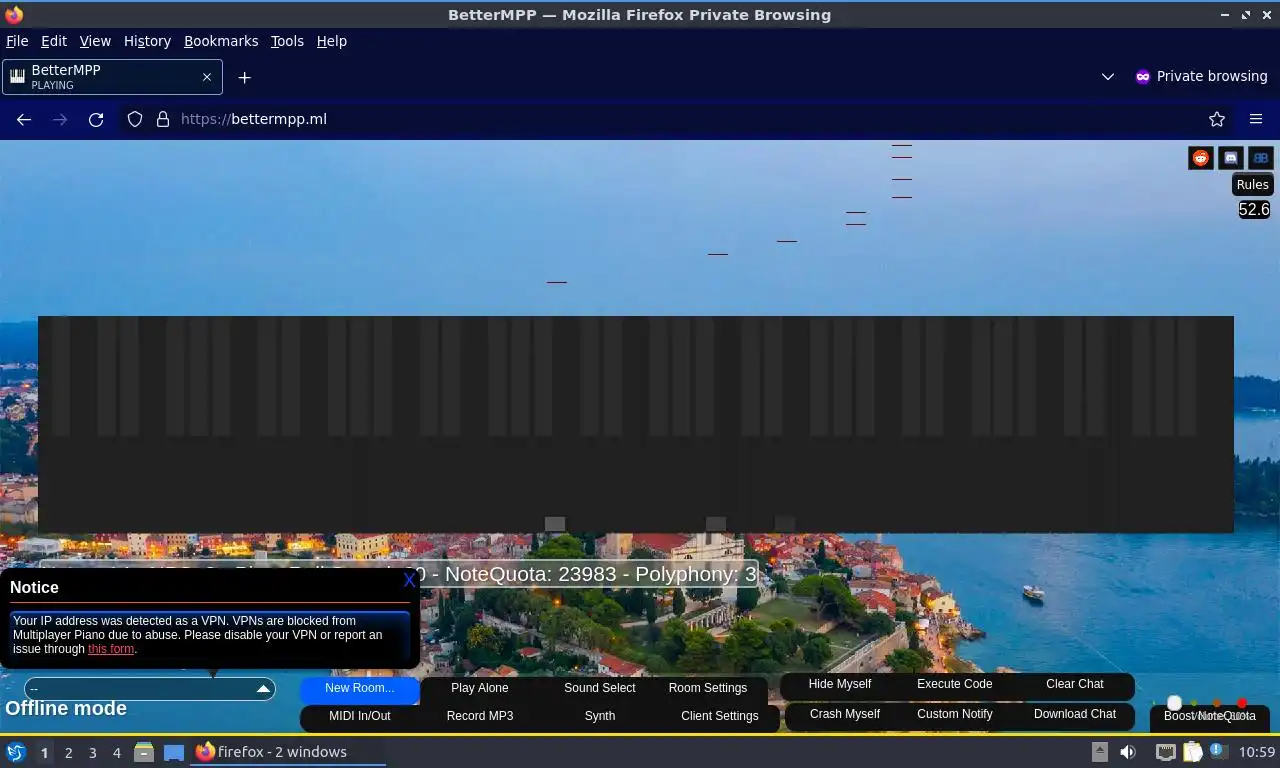Click the removable media eject tray icon
Viewport: 1280px width, 768px height.
(1099, 752)
